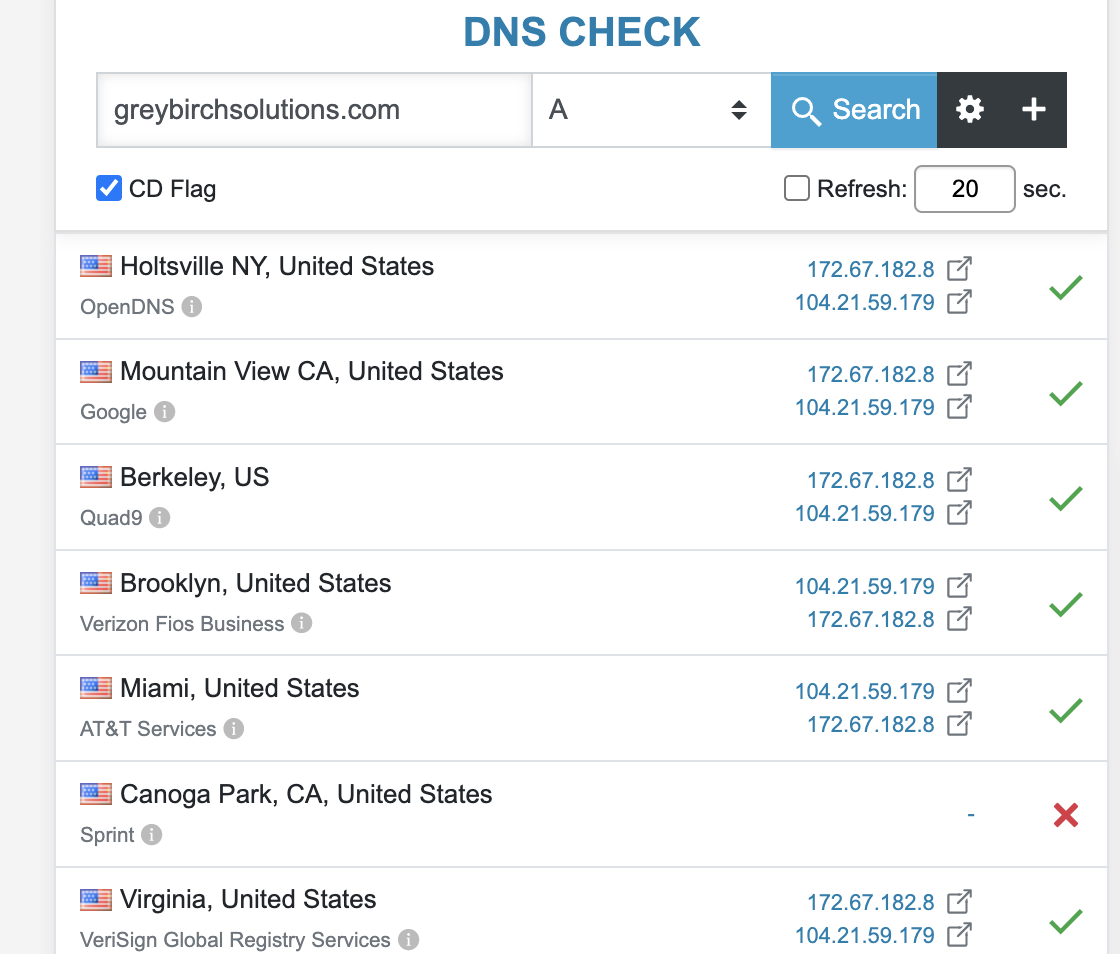This screenshot has width=1120, height=954.
Task: Click the OpenDNS info icon
Action: point(192,307)
